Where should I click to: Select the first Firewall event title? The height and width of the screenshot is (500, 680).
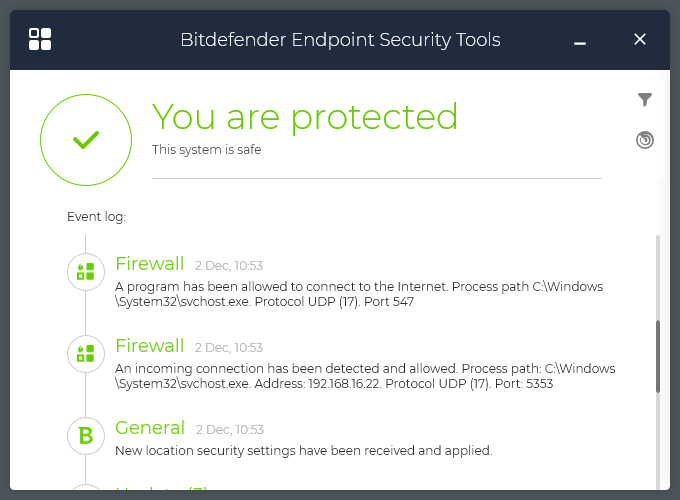click(x=150, y=264)
